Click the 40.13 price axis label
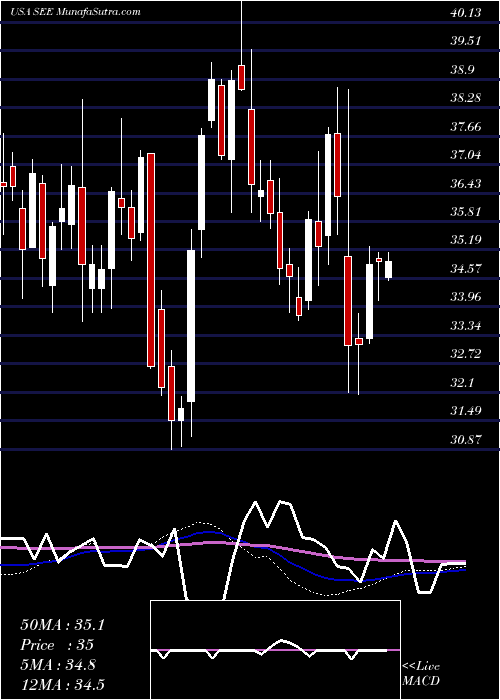The image size is (500, 700). pyautogui.click(x=466, y=12)
